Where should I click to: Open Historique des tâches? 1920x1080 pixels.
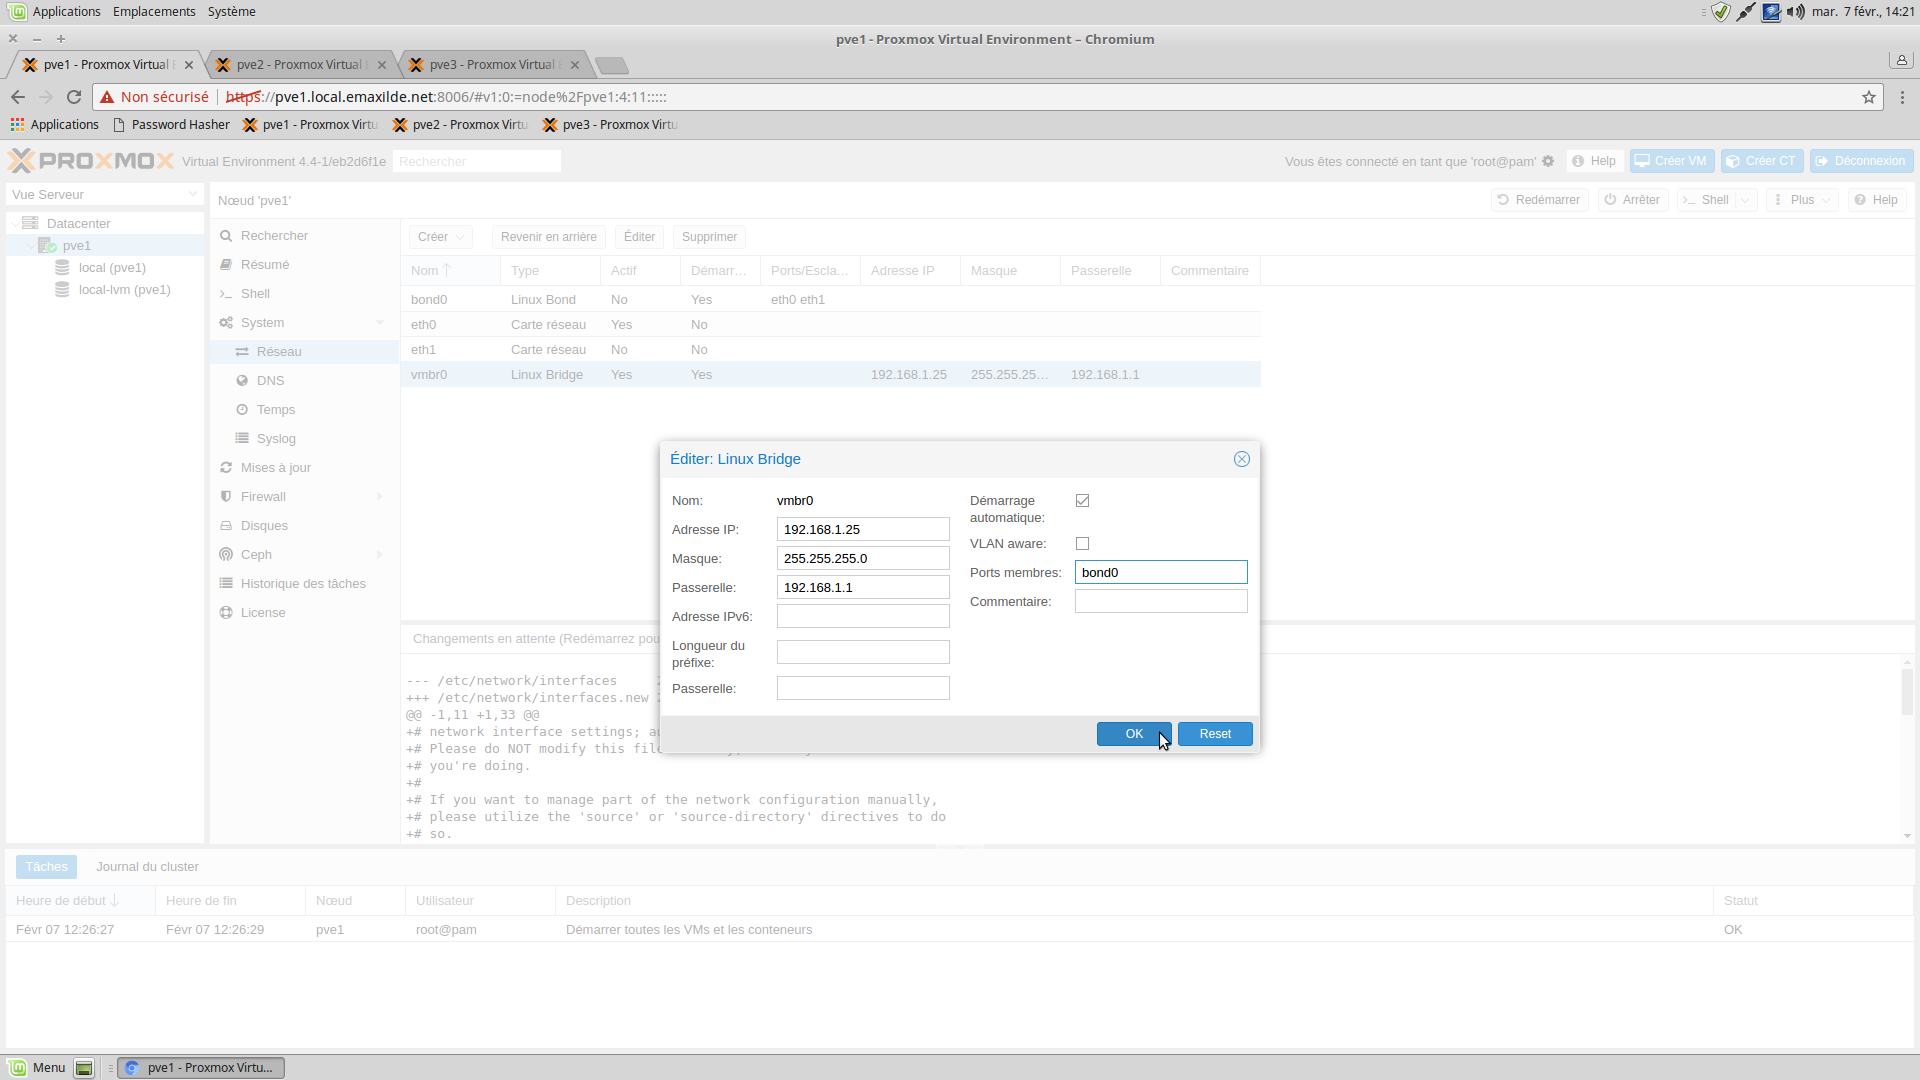point(304,584)
